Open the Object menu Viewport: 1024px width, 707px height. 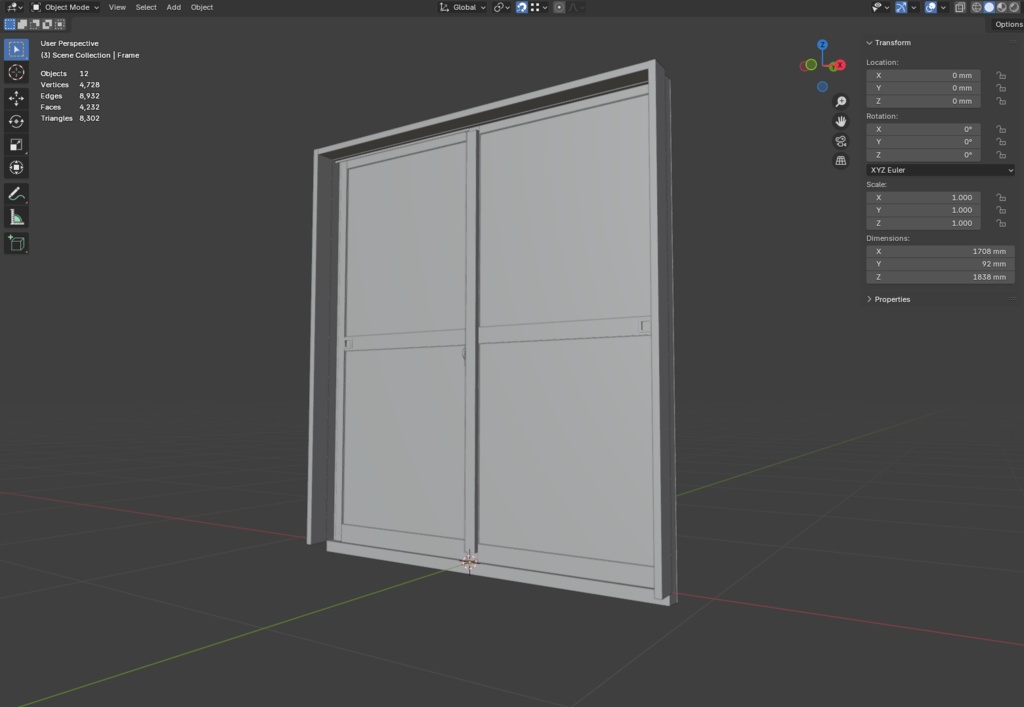click(202, 7)
